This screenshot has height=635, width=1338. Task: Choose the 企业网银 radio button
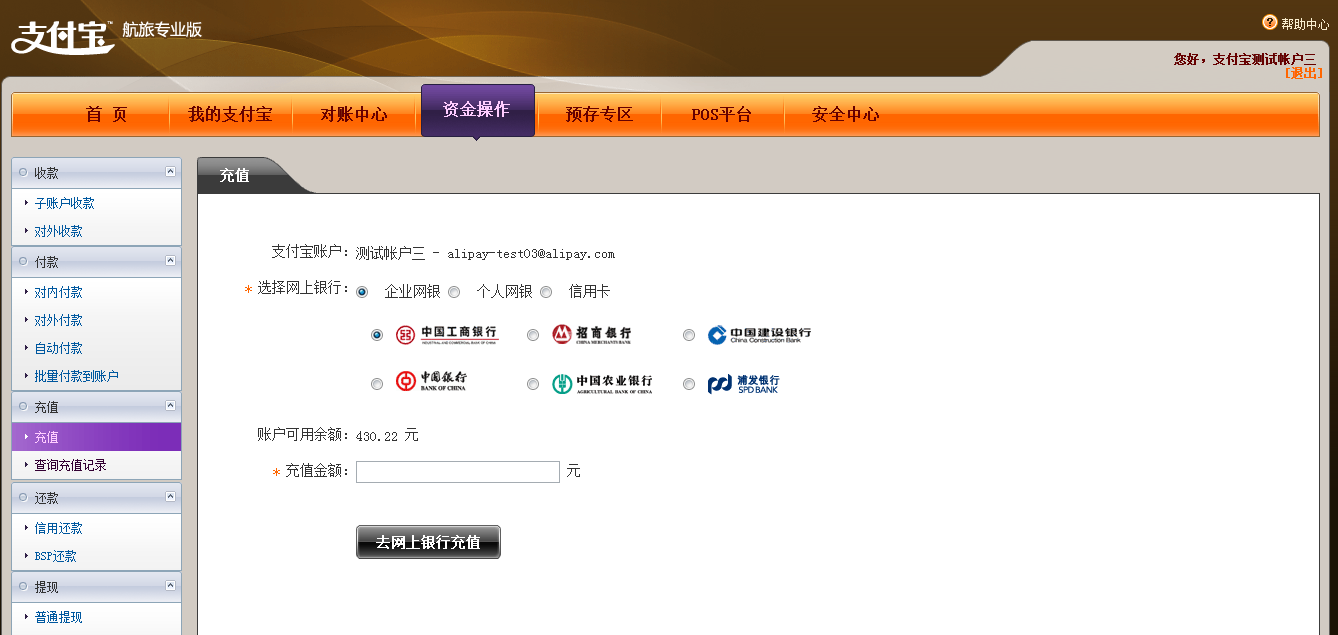(x=362, y=292)
